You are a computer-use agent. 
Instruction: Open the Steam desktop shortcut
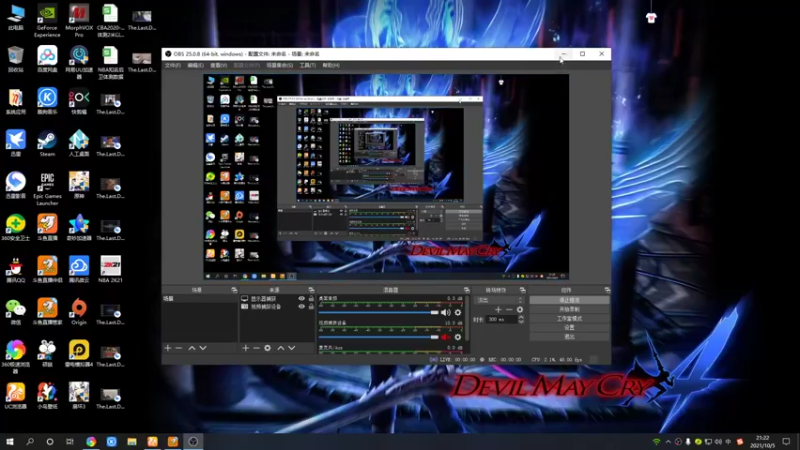(x=47, y=143)
